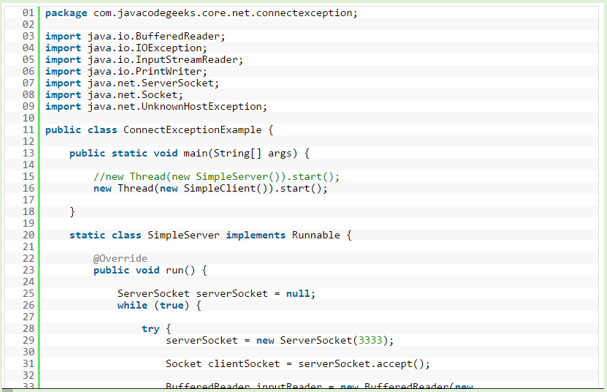Click the import java.net.Socket line

pos(114,95)
